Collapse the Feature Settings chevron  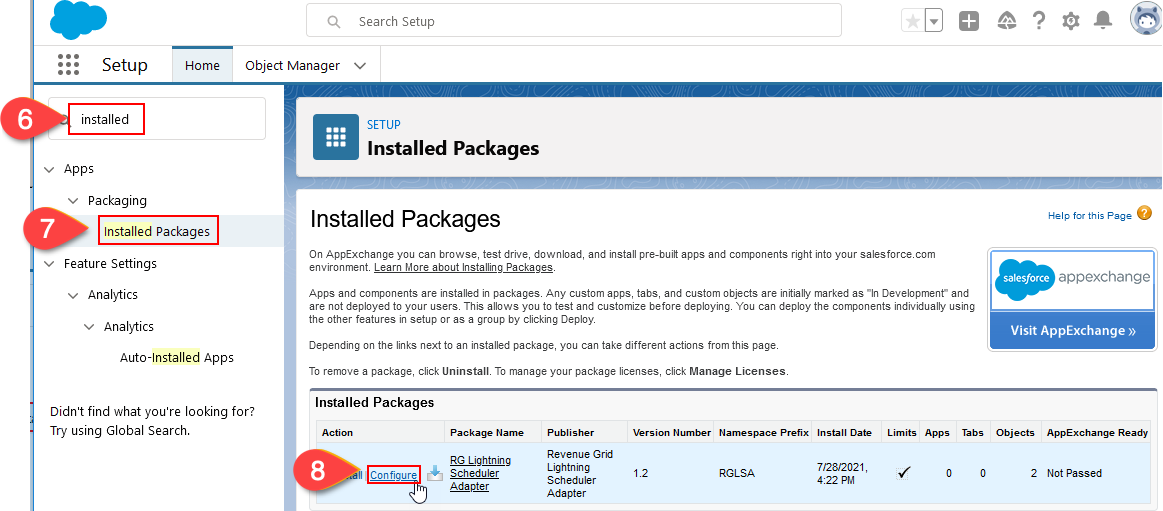50,263
